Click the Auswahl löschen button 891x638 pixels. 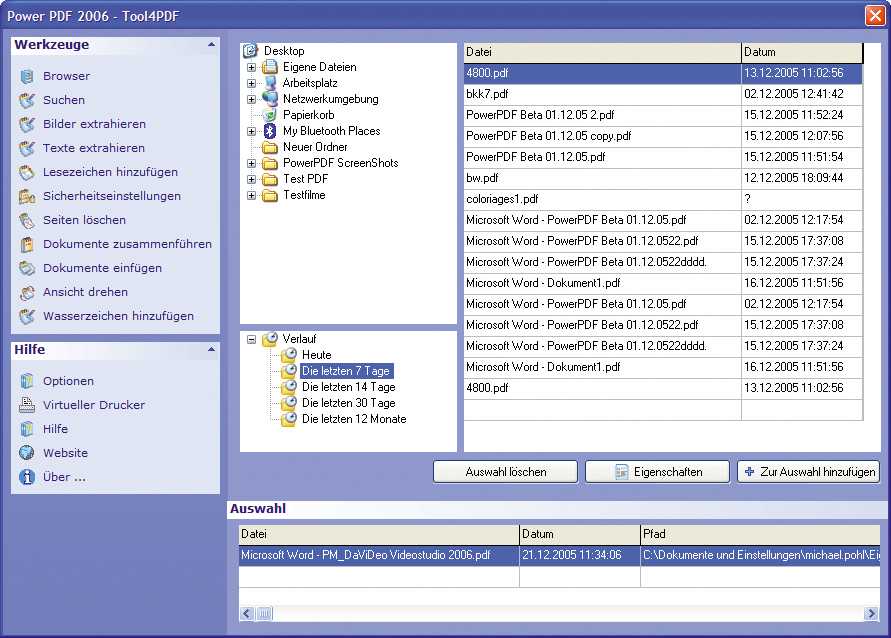point(505,472)
